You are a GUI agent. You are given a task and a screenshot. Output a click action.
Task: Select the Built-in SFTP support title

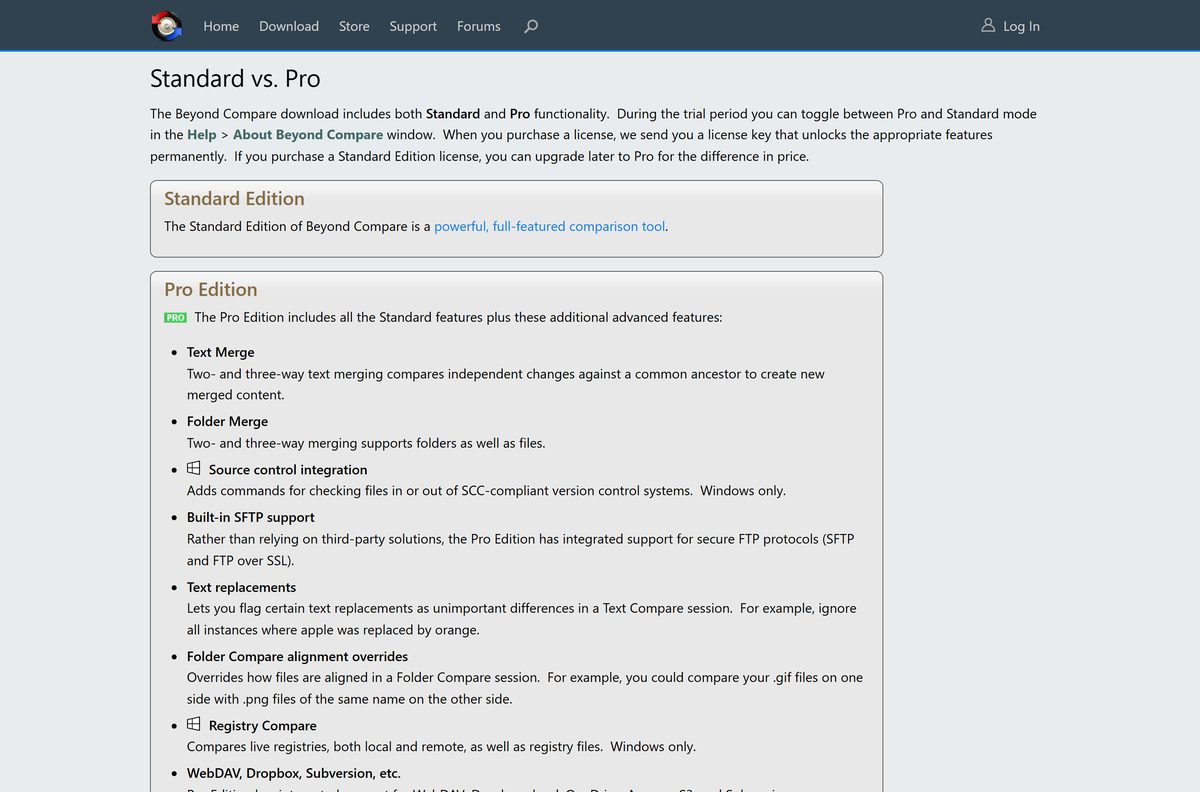tap(251, 517)
